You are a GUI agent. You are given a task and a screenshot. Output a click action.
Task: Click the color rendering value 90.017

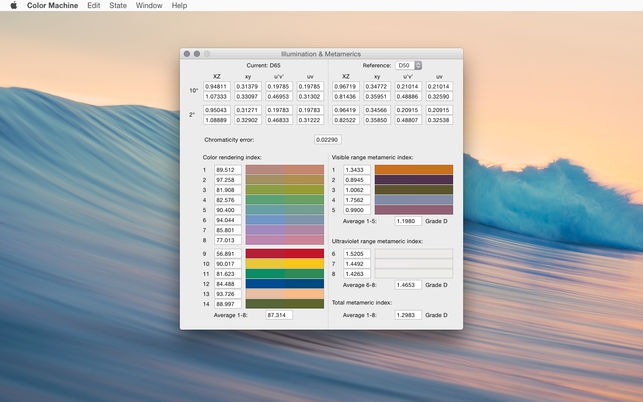tap(228, 264)
